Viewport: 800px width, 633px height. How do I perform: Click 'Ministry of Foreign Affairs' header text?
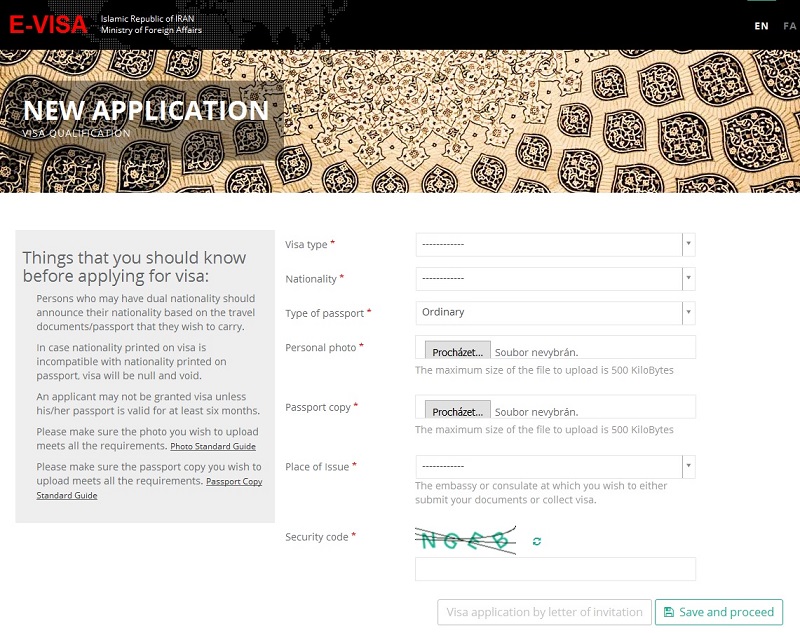point(151,30)
